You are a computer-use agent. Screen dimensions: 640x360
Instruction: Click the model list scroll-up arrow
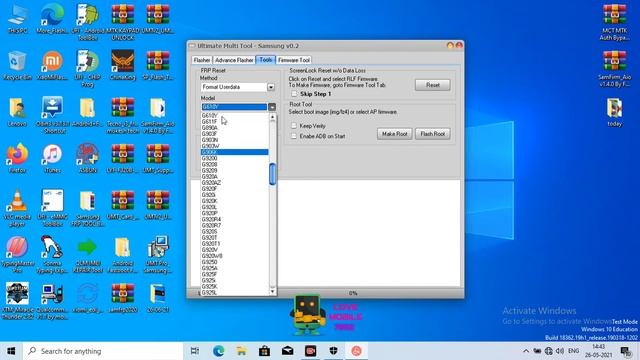click(x=273, y=117)
